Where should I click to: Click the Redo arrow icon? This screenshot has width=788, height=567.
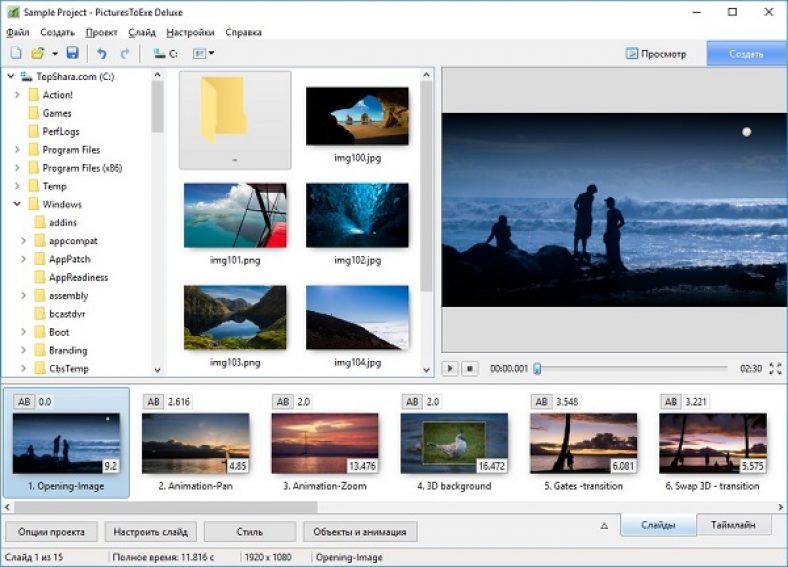pos(125,53)
